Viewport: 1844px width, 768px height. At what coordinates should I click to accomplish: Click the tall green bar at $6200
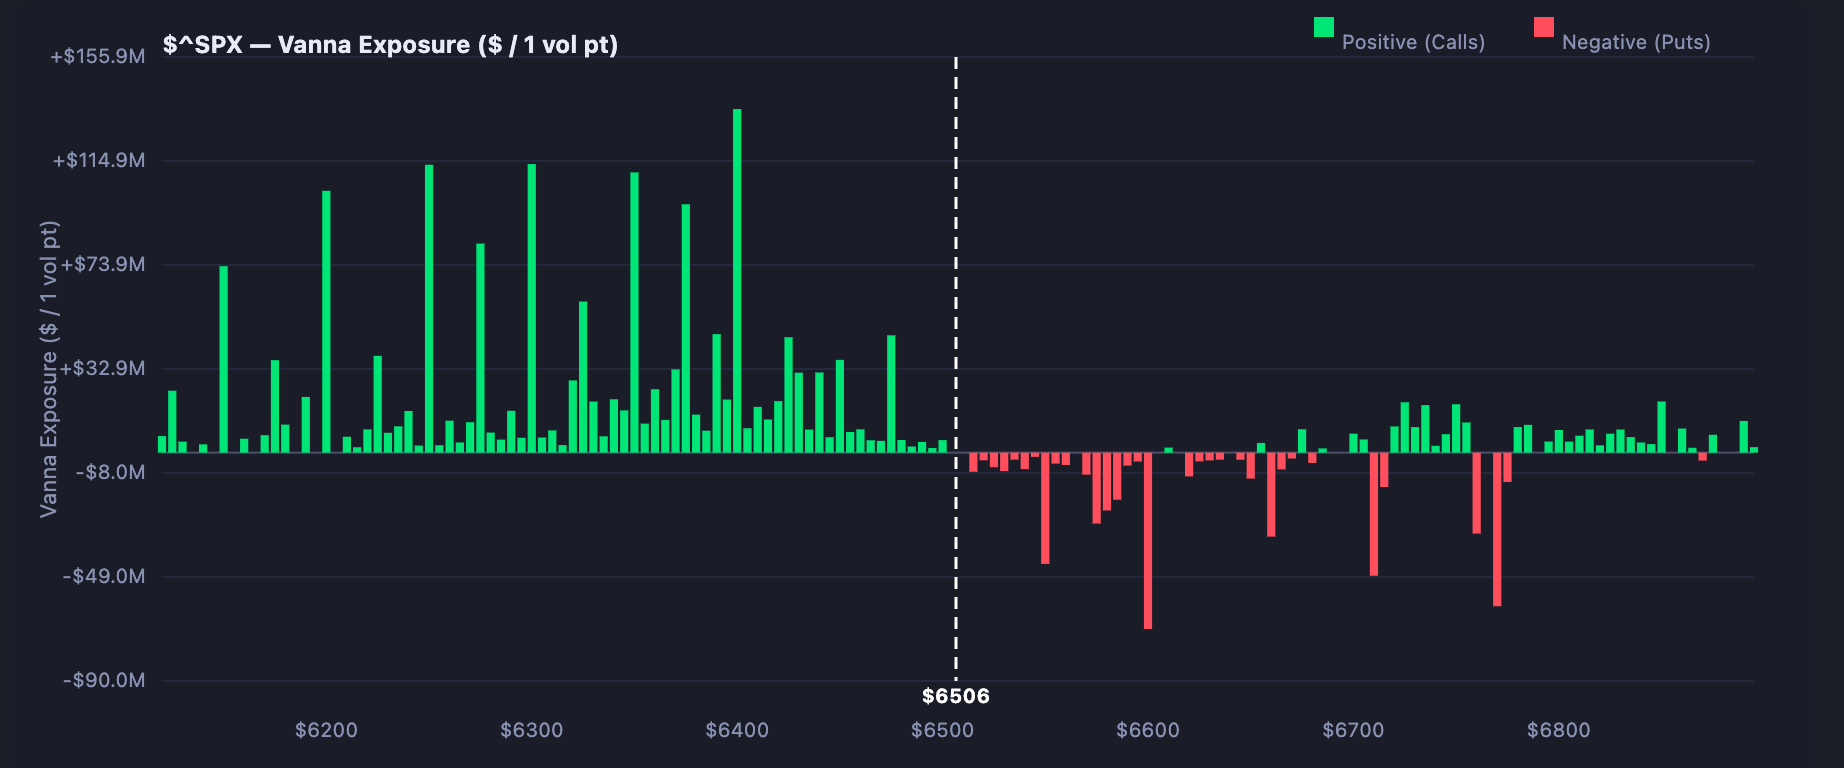pos(326,320)
